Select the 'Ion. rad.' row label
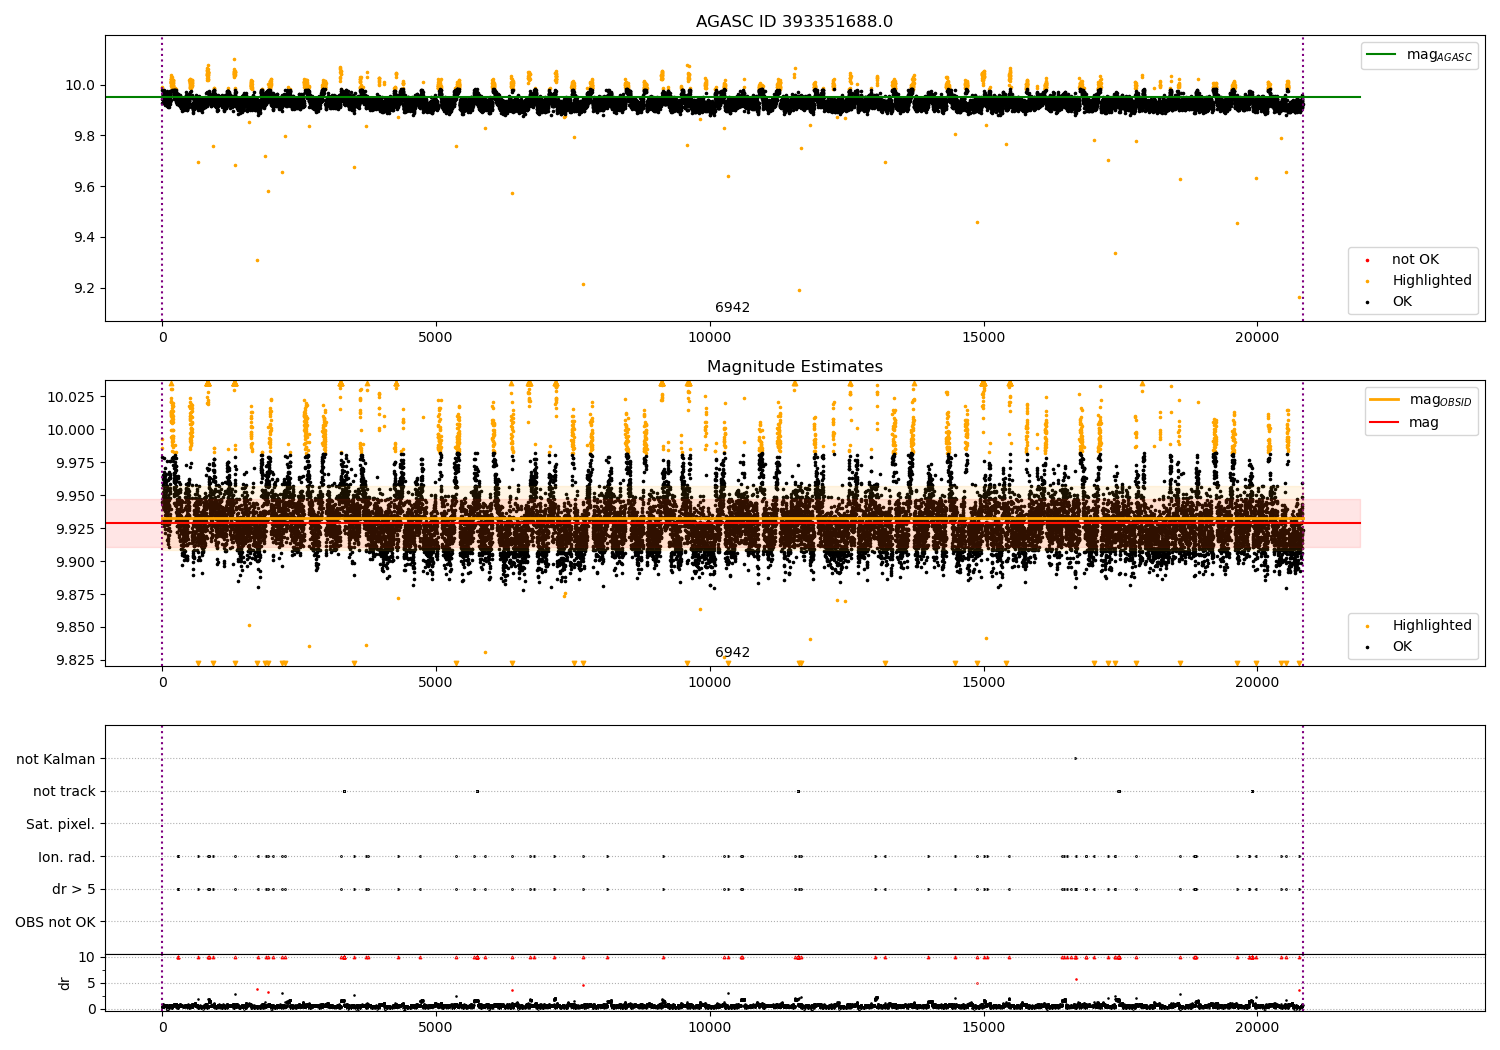 pos(66,857)
